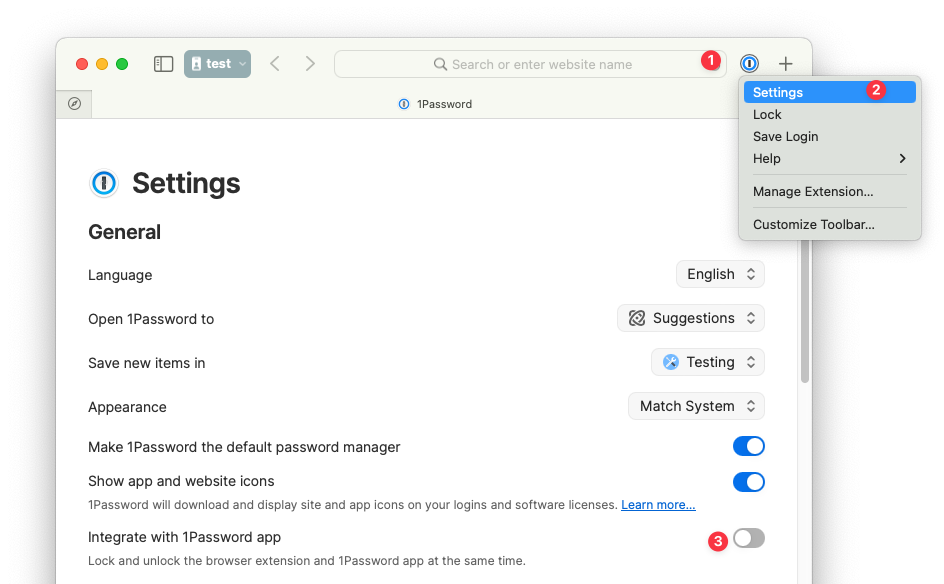Turn off Show app and website icons
This screenshot has width=944, height=584.
click(x=748, y=482)
